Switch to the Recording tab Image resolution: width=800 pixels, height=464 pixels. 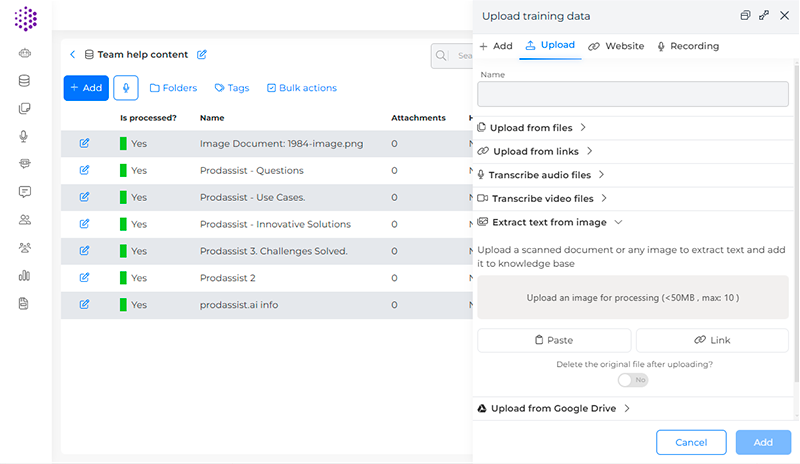688,46
